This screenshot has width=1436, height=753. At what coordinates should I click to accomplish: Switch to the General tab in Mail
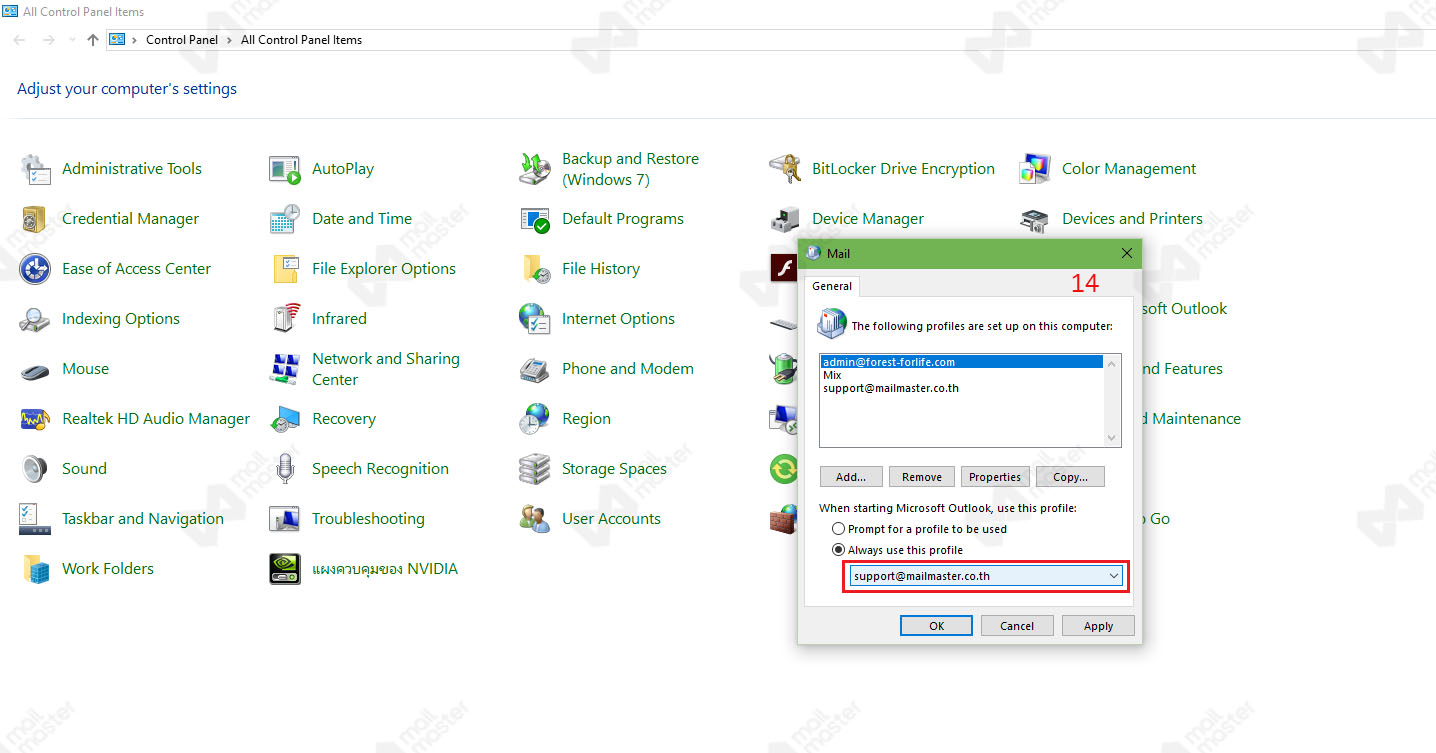pyautogui.click(x=832, y=286)
